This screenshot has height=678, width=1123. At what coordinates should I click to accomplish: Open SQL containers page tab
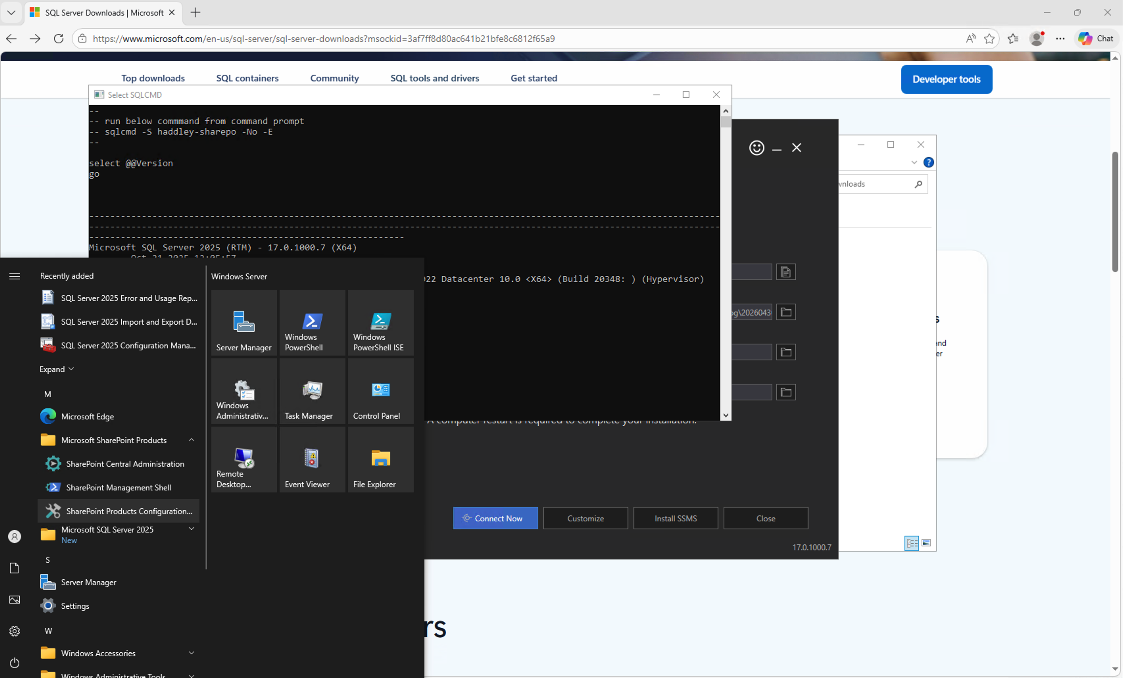[x=247, y=78]
